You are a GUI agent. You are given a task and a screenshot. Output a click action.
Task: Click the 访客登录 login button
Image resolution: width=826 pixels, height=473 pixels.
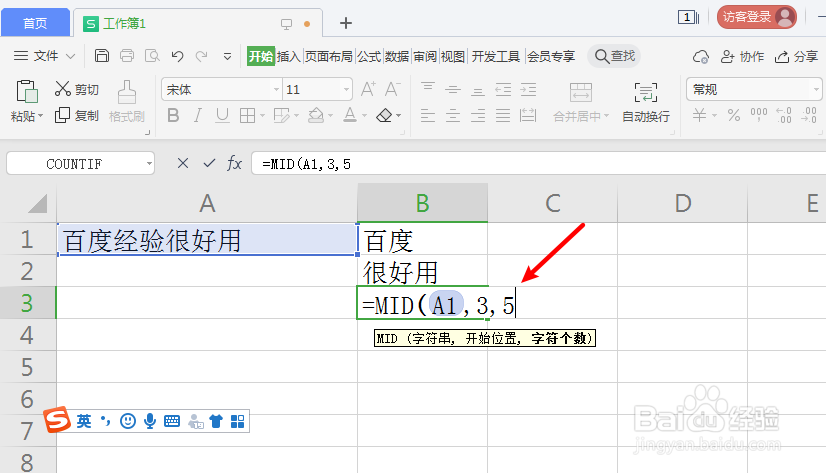(x=756, y=17)
